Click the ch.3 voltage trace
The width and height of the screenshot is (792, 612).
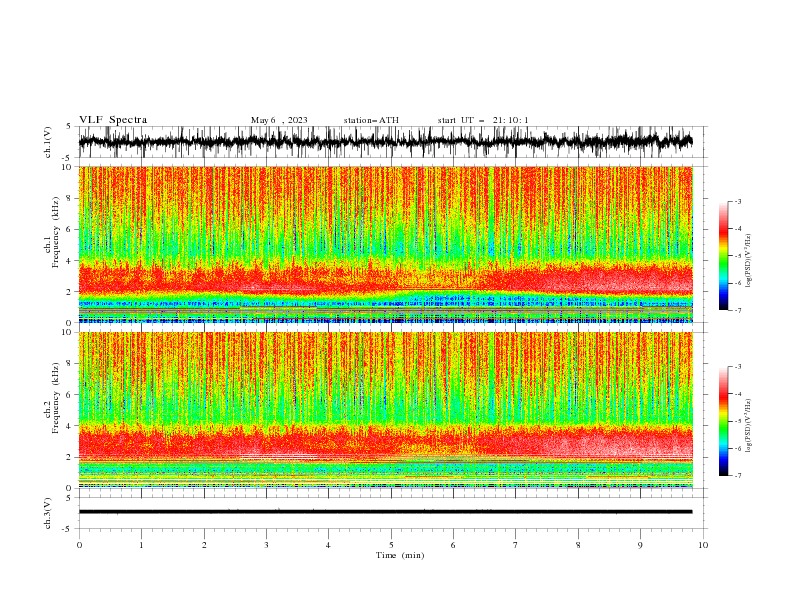(x=385, y=512)
